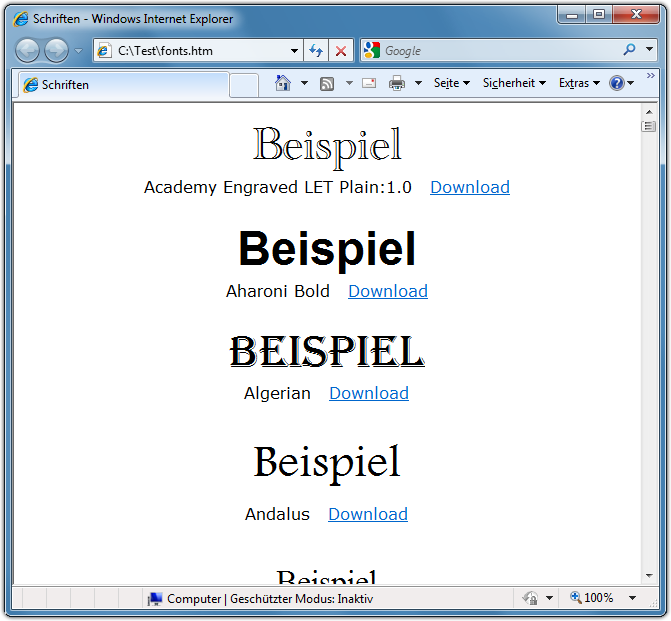The image size is (671, 621).
Task: Click the Print icon in toolbar
Action: click(x=397, y=84)
